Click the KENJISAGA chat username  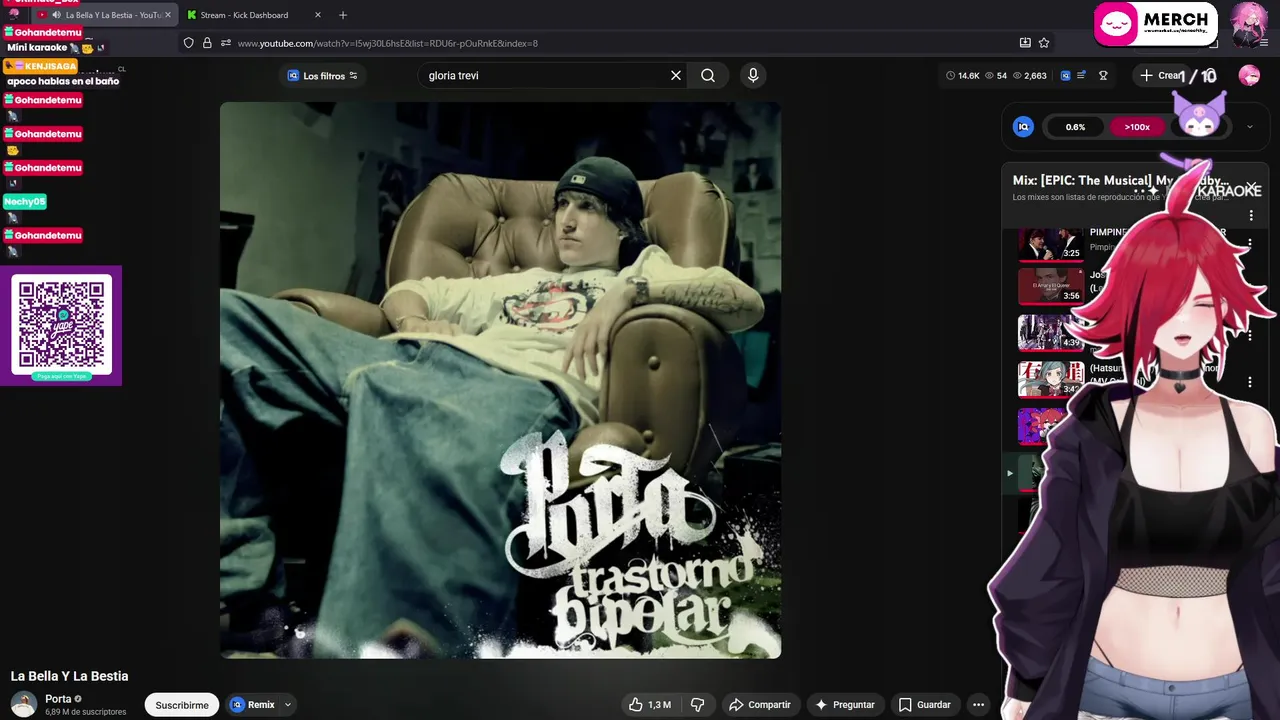click(41, 66)
